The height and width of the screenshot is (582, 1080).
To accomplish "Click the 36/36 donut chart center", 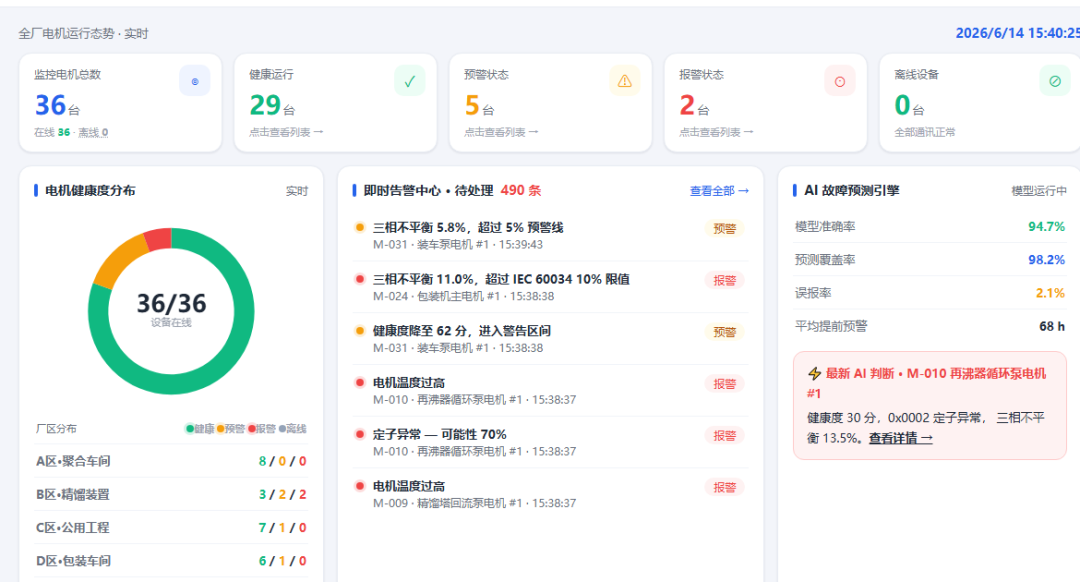I will click(x=171, y=309).
